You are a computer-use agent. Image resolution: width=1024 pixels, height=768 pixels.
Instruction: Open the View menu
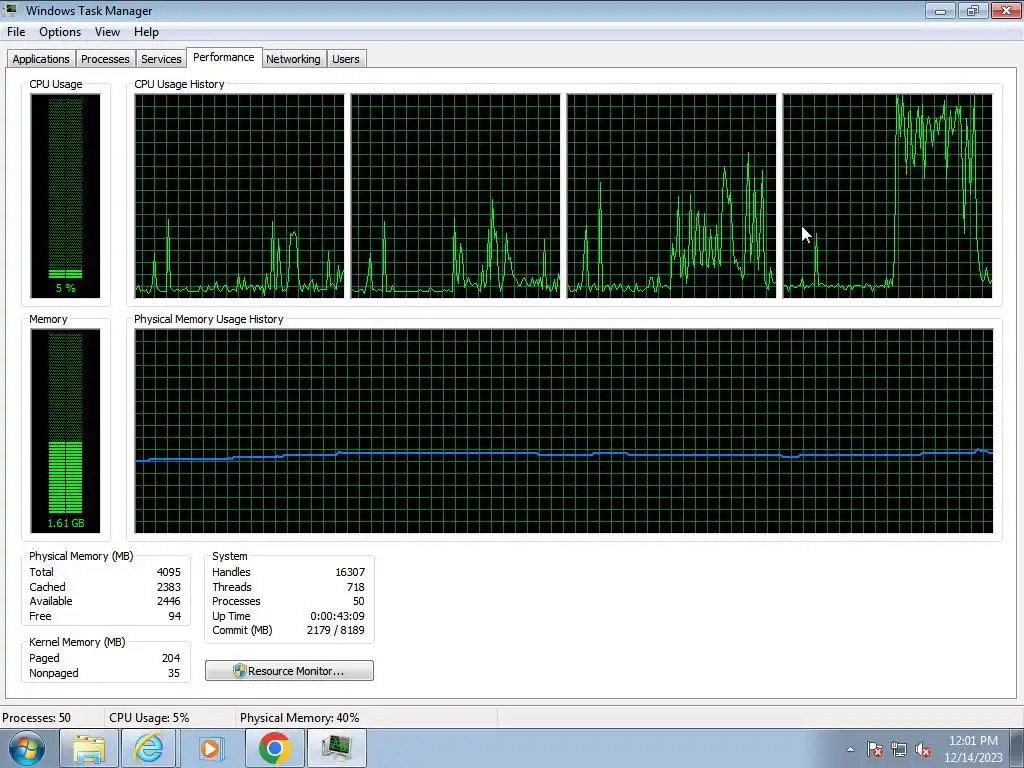click(x=107, y=32)
